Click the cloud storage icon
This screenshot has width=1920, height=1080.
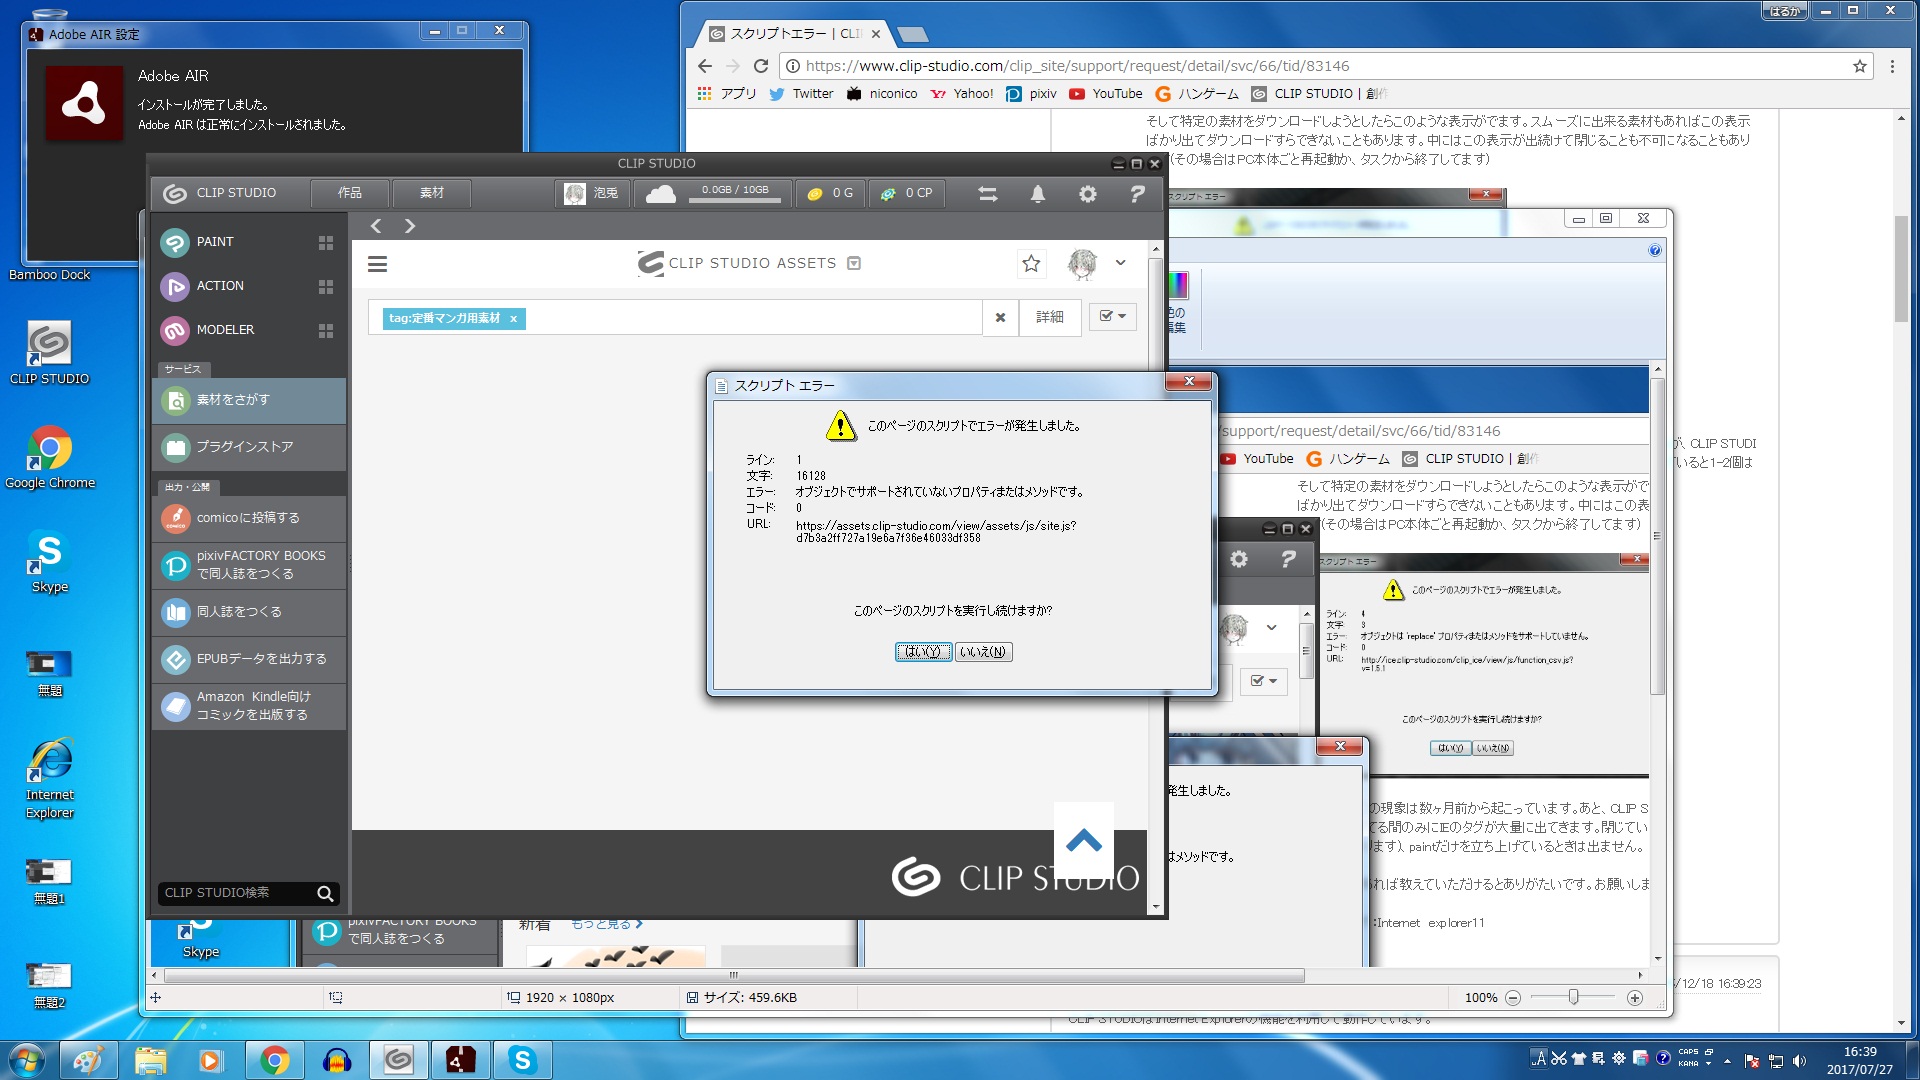[661, 194]
